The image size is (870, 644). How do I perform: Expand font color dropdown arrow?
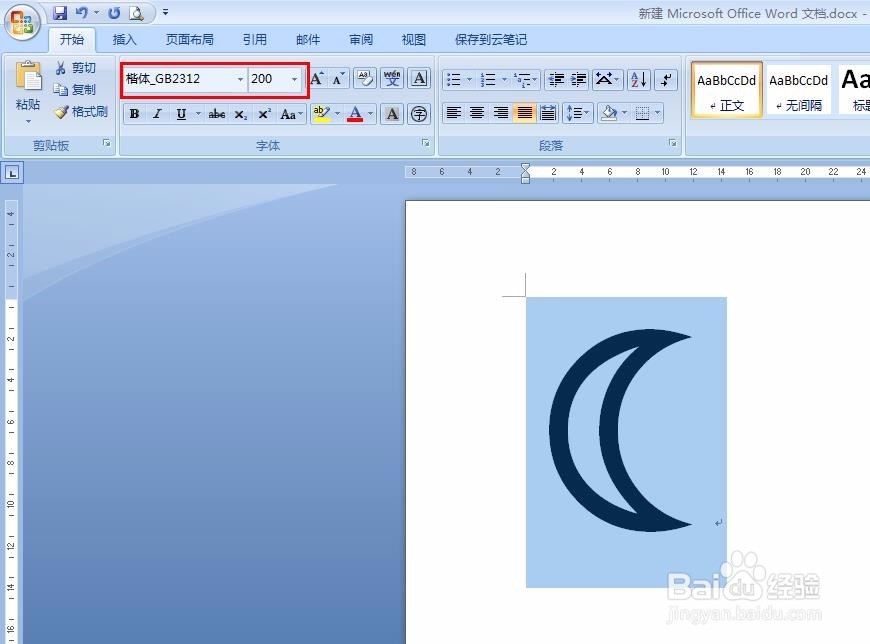(x=371, y=114)
